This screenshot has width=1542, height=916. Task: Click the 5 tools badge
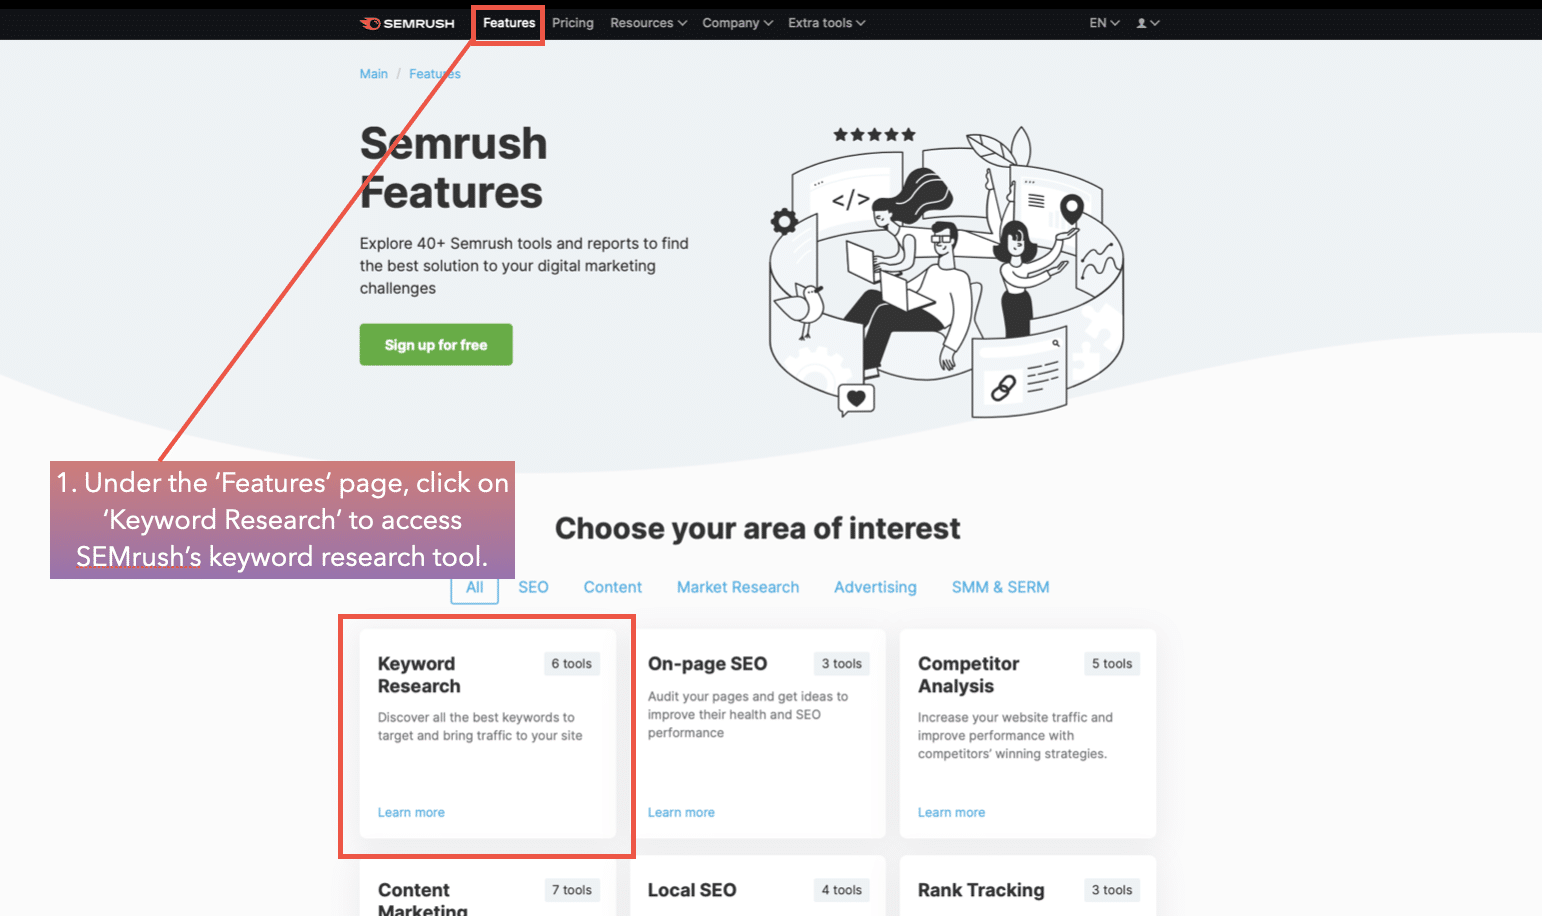(1112, 664)
